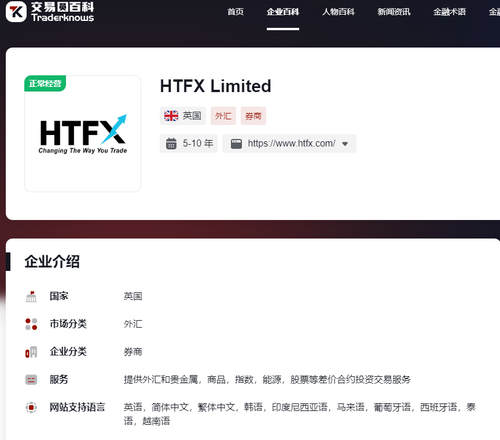Click the Traderknows logo icon
The image size is (500, 440).
[x=16, y=11]
